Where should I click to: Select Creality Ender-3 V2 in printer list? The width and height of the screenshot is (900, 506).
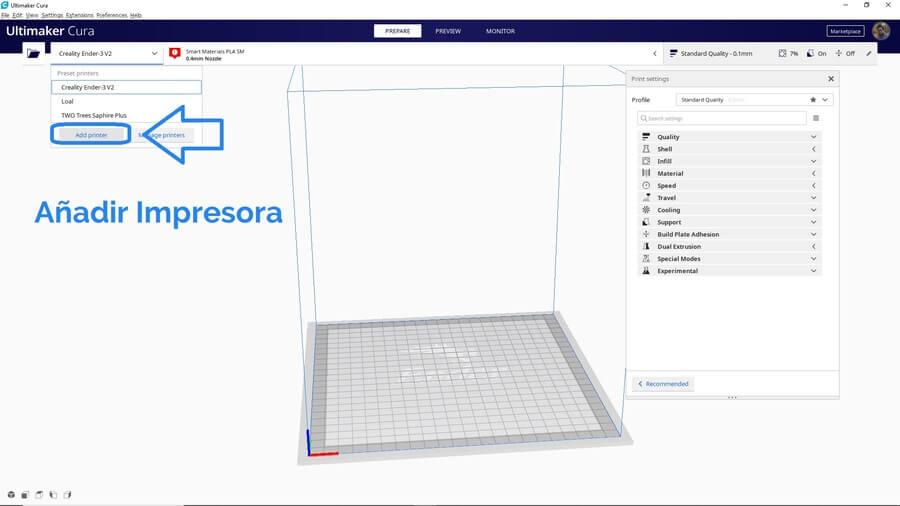[x=126, y=87]
